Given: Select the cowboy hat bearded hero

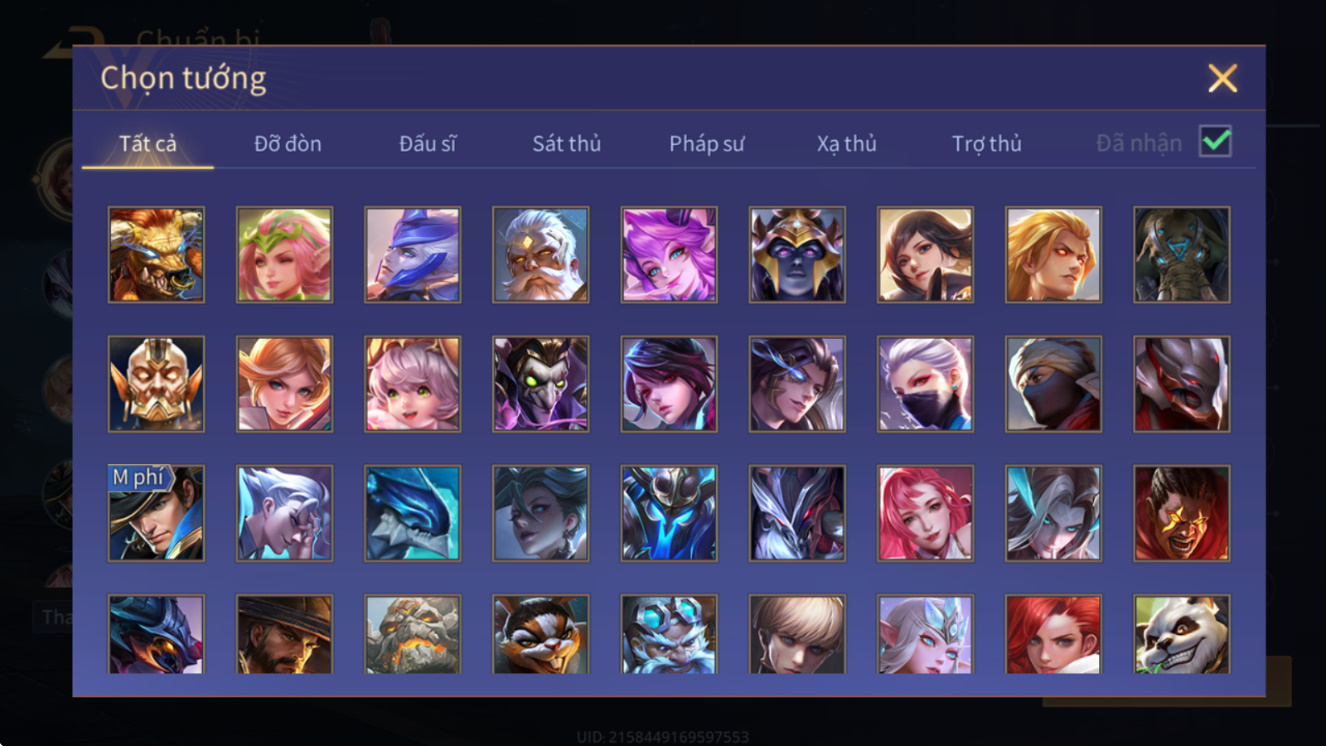Looking at the screenshot, I should coord(284,634).
